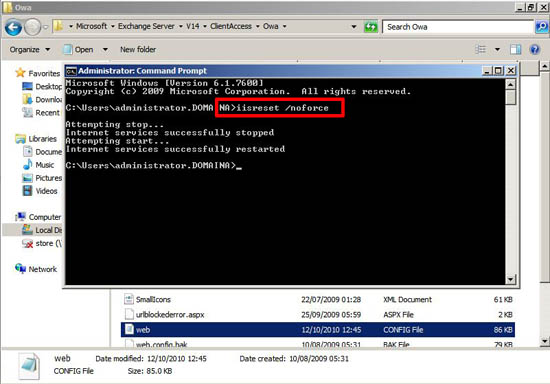The image size is (550, 384).
Task: Click the Search Owa input field
Action: click(x=458, y=27)
